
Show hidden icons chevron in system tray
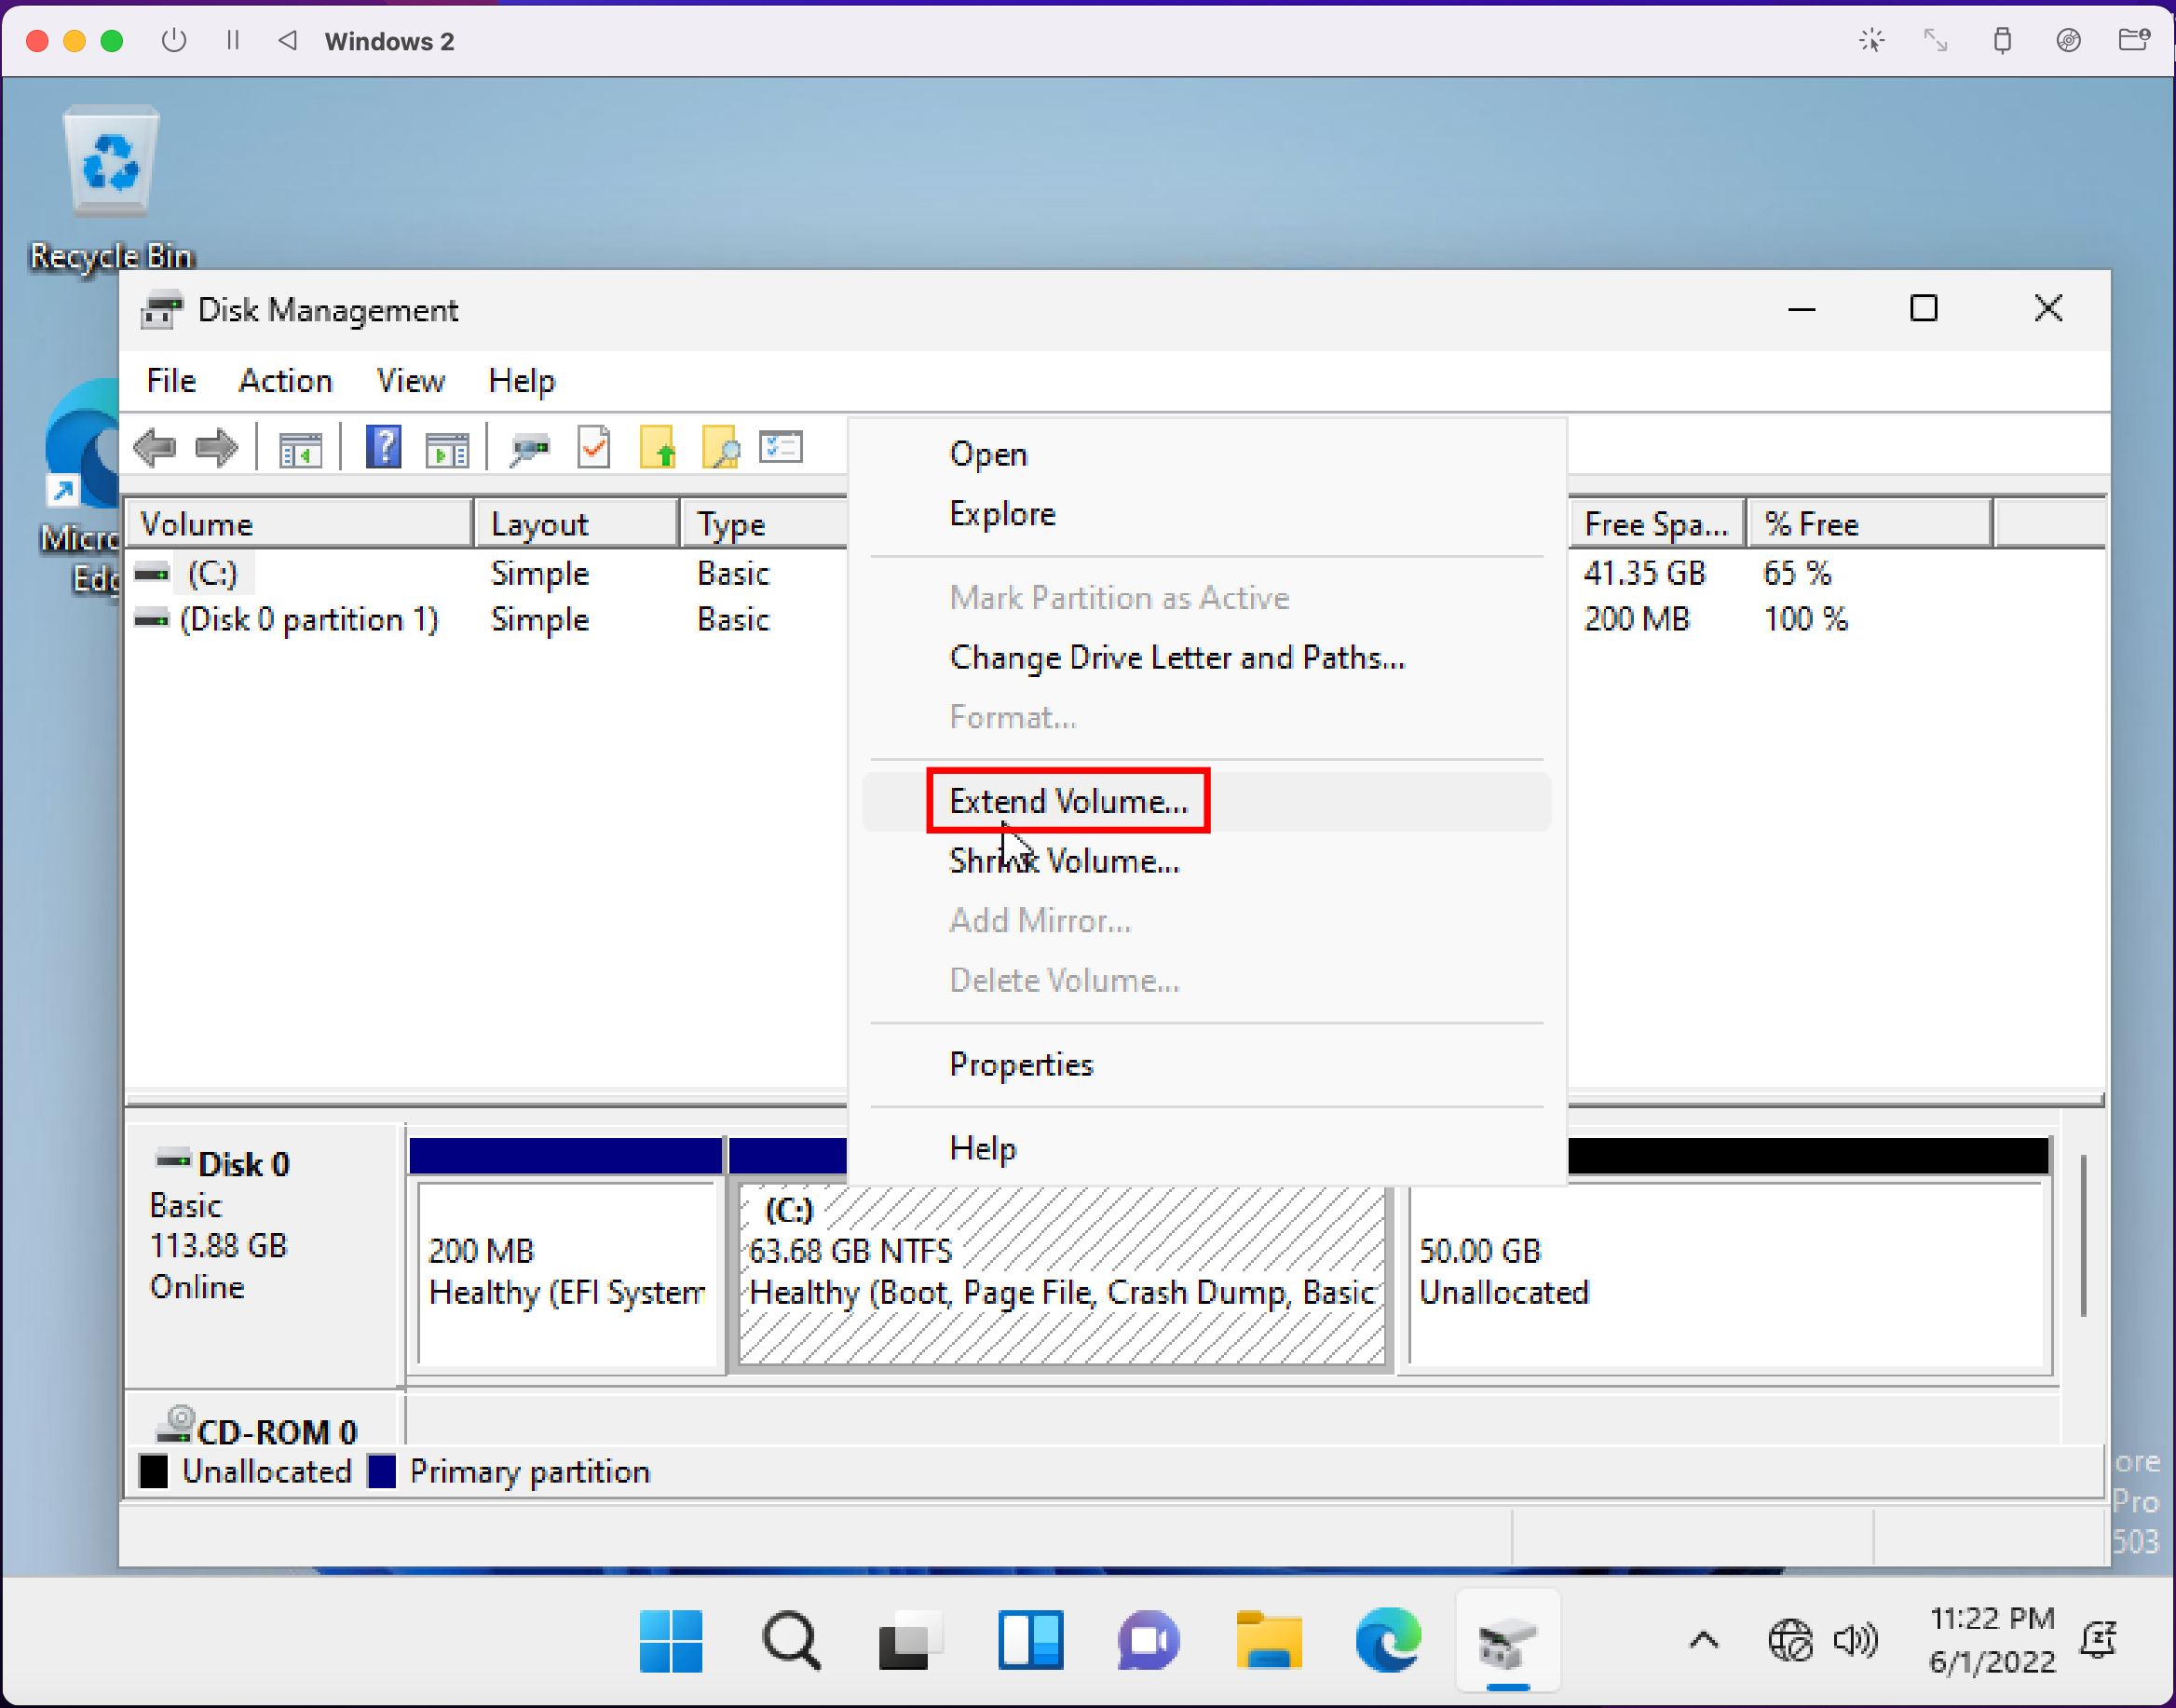tap(1704, 1640)
